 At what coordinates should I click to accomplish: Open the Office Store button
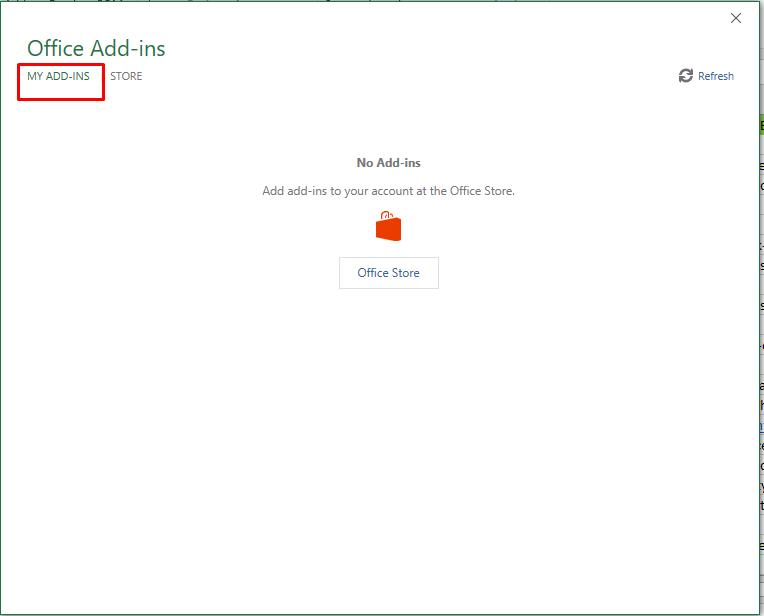point(389,273)
